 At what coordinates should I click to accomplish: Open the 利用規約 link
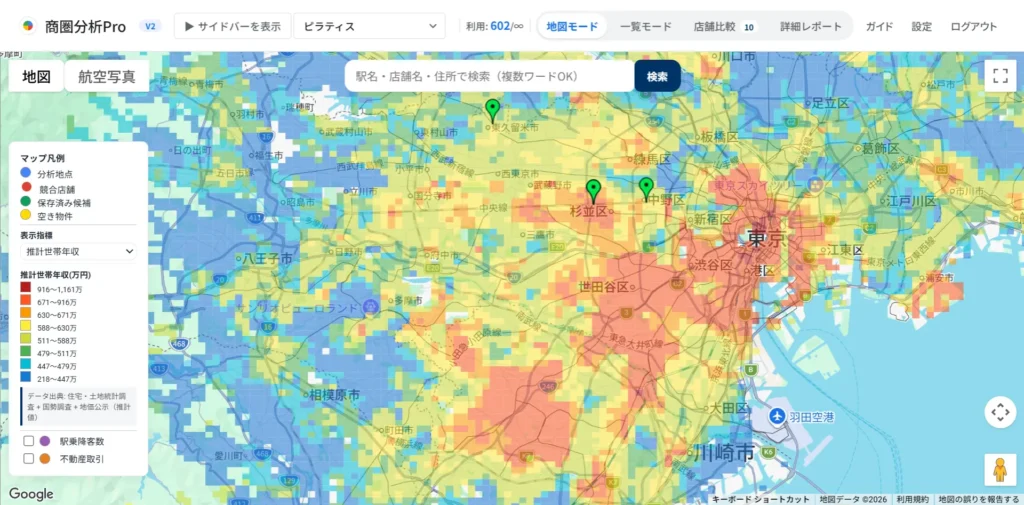[x=913, y=499]
